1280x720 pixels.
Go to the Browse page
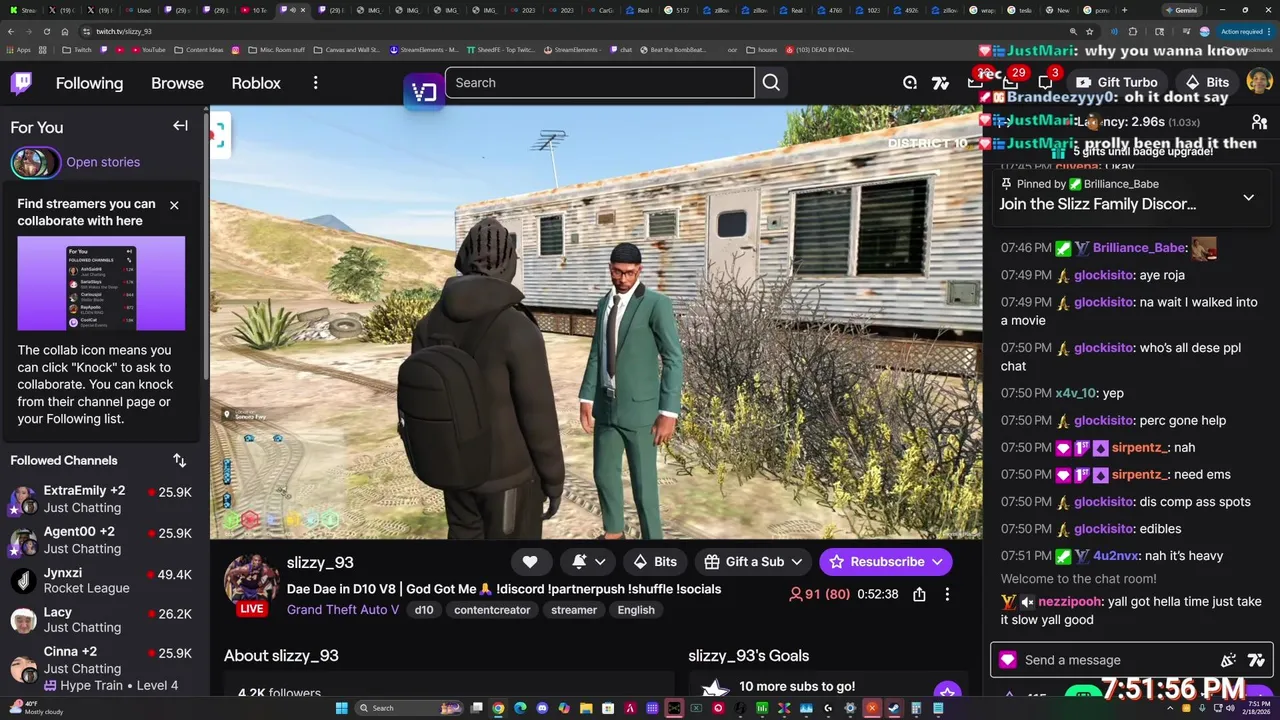[x=177, y=83]
